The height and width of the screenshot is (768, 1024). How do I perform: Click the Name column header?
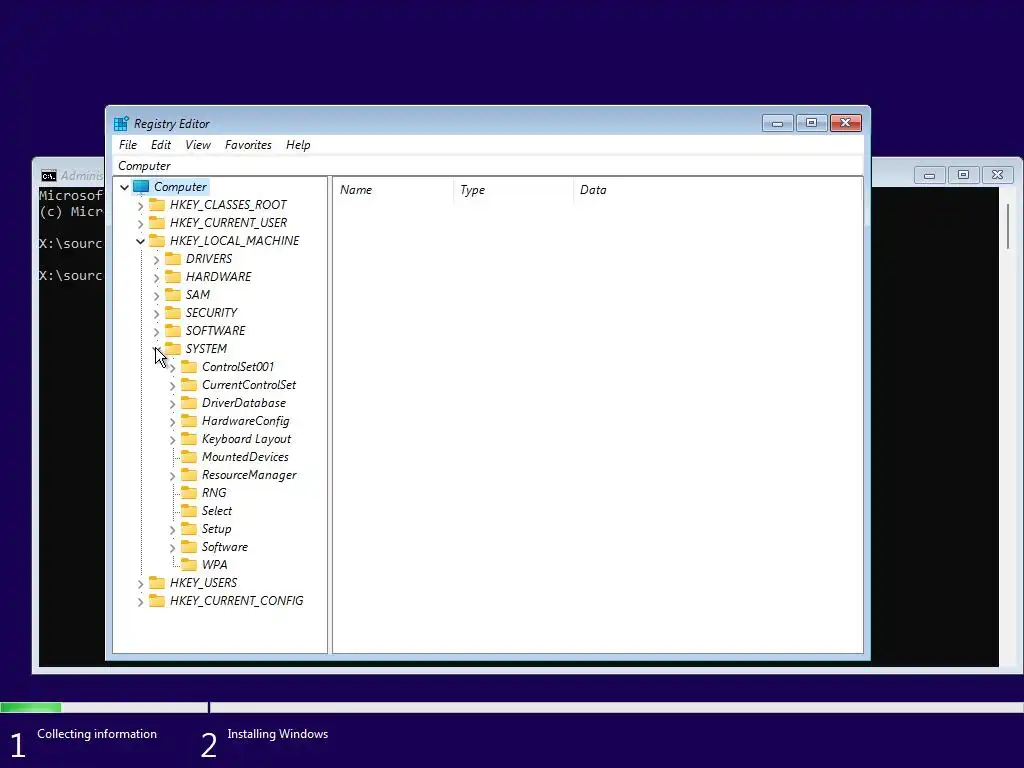[393, 190]
